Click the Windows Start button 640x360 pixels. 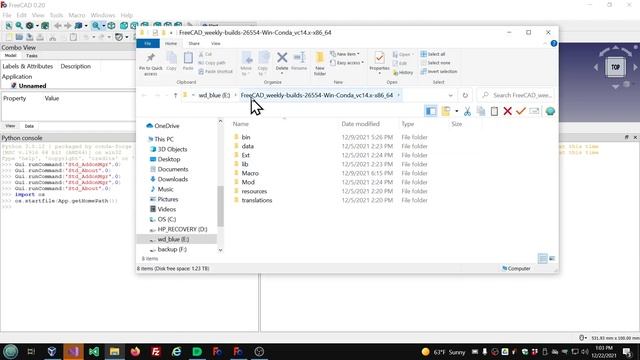click(11, 351)
